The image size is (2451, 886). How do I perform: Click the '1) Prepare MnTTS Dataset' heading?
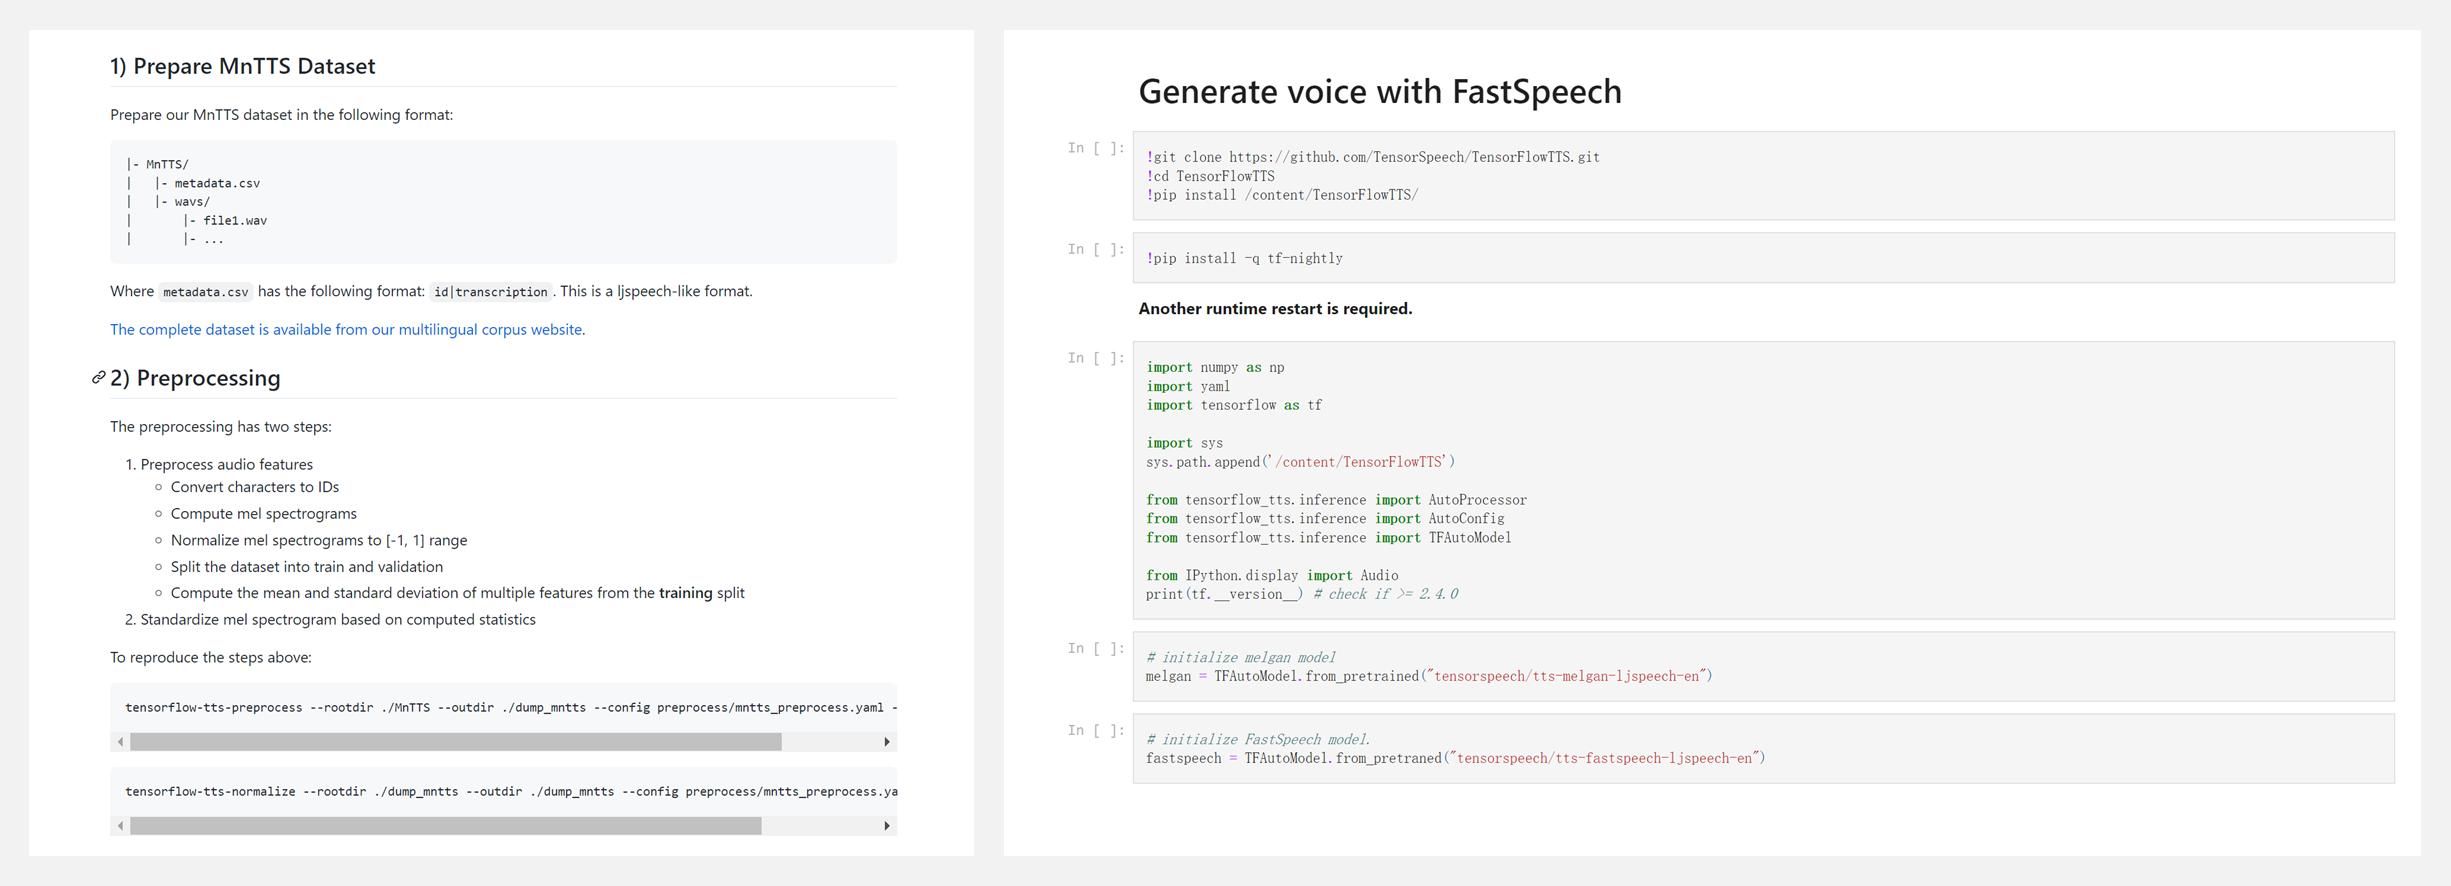coord(243,66)
